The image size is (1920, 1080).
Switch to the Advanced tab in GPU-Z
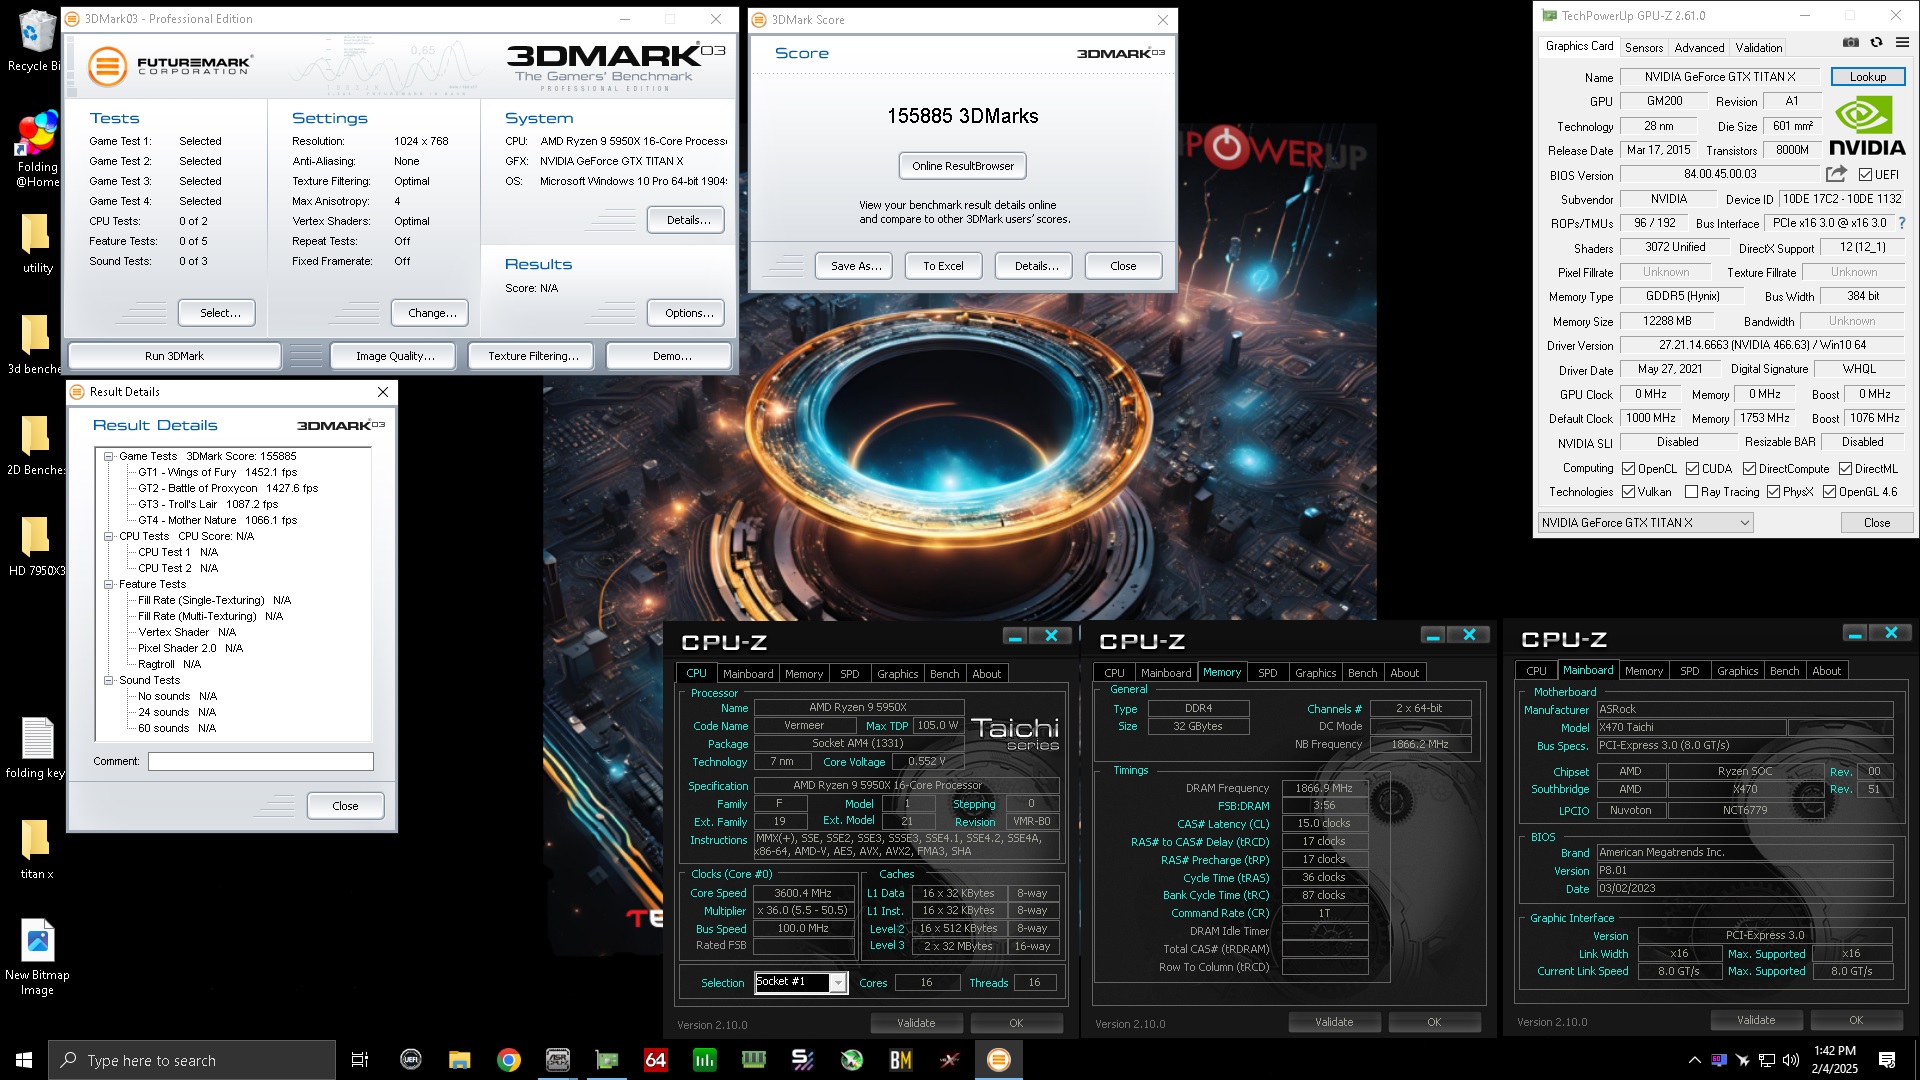click(1699, 47)
